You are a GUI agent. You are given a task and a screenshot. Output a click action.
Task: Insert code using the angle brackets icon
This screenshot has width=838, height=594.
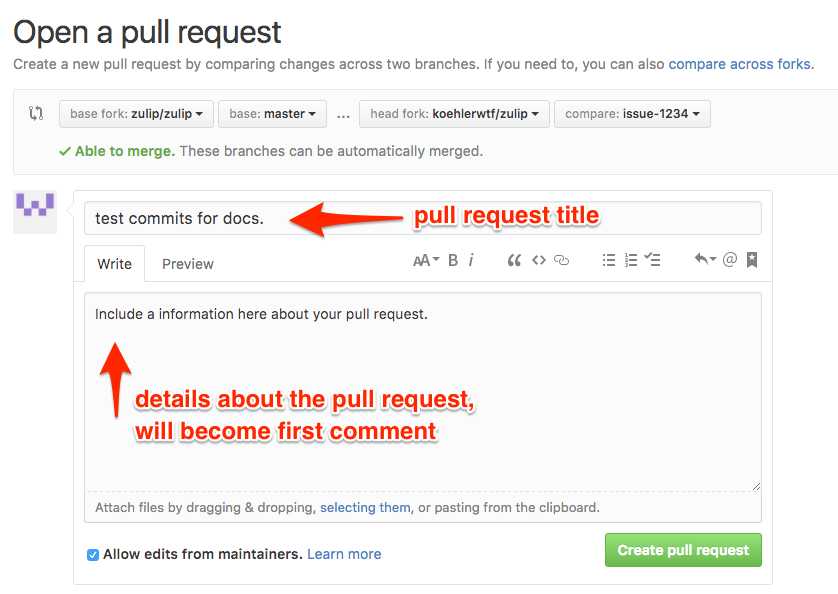[539, 260]
